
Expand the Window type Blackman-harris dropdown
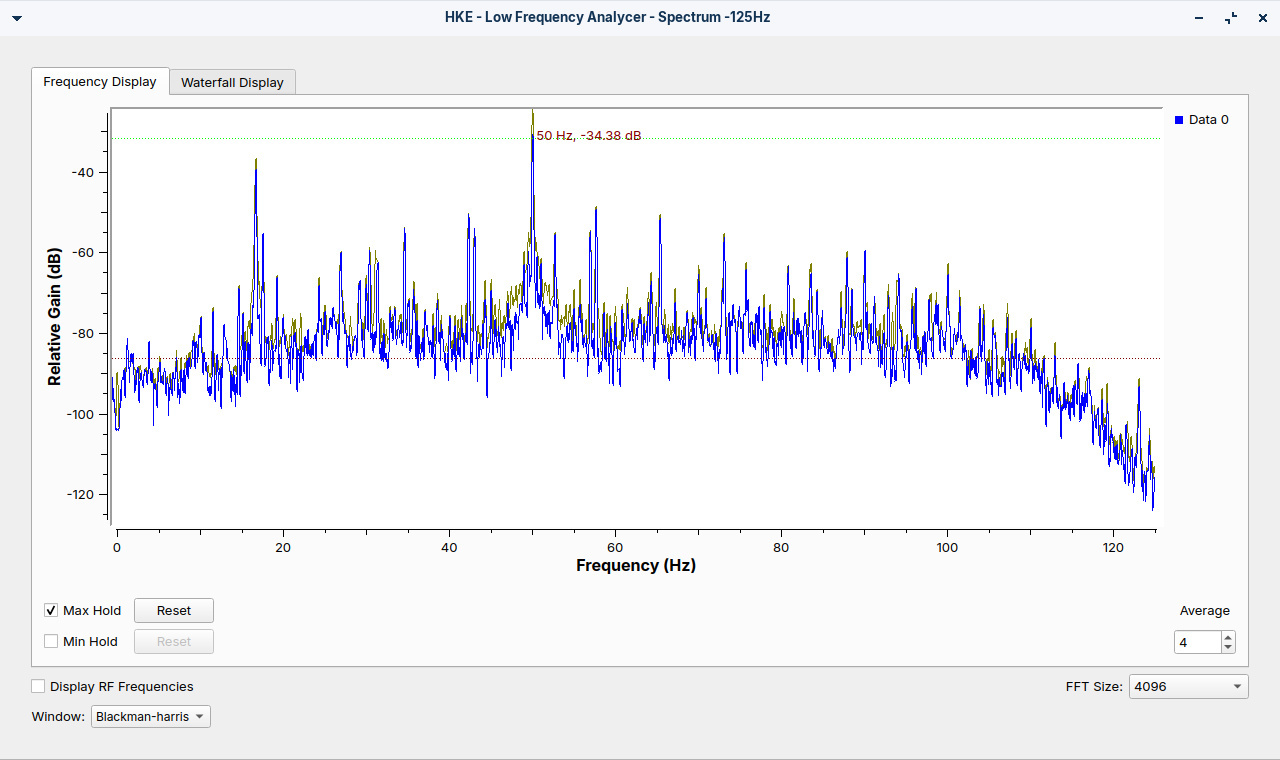(x=150, y=717)
